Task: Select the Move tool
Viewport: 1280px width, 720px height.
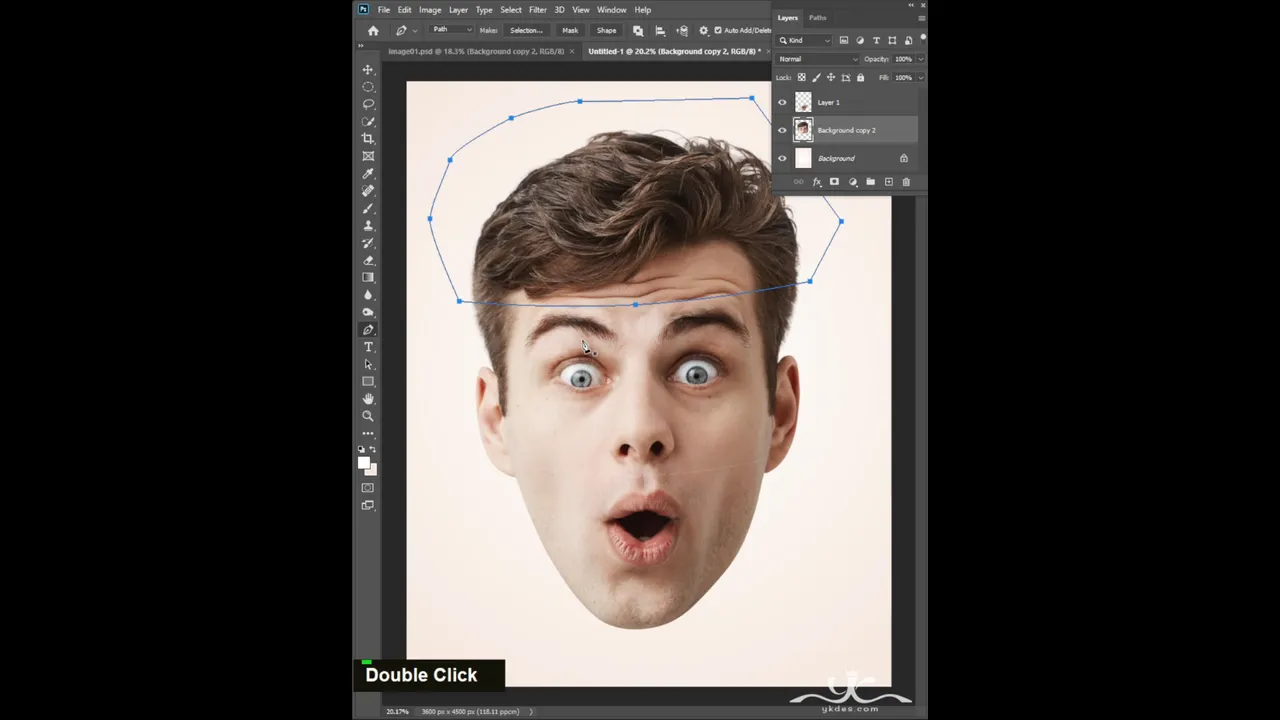Action: point(368,70)
